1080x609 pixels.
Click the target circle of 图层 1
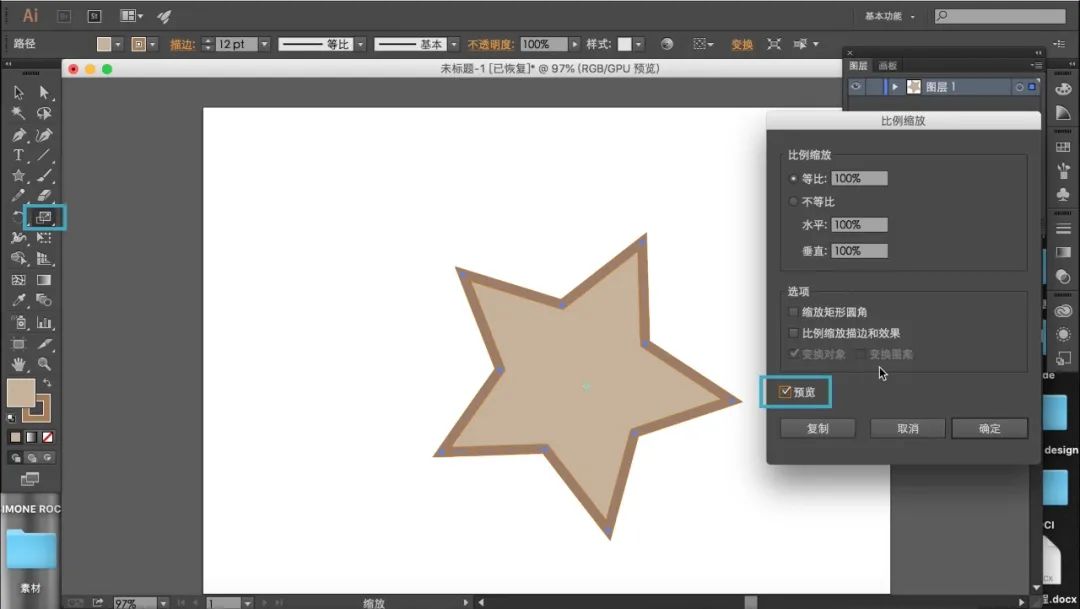[1019, 87]
